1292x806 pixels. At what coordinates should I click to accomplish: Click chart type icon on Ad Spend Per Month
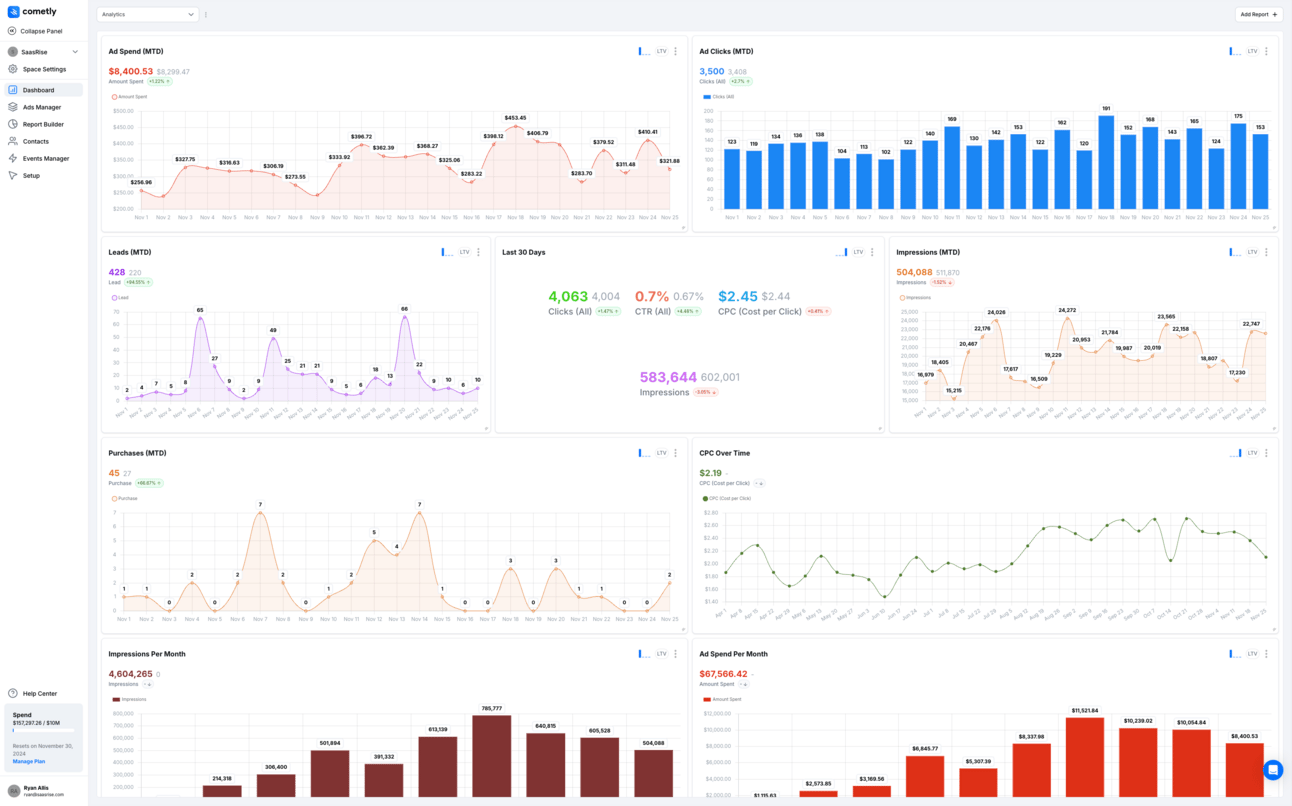(x=1235, y=654)
